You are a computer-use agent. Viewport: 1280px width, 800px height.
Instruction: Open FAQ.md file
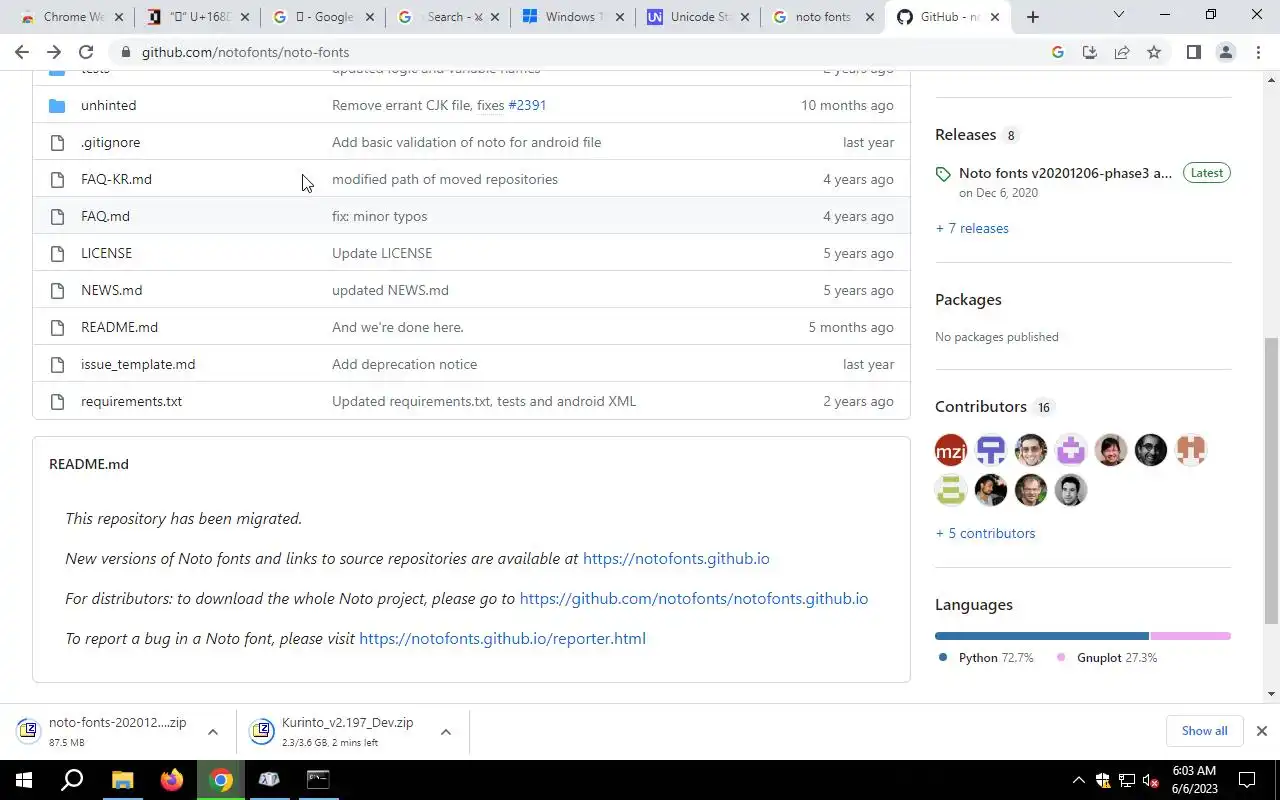pos(105,216)
